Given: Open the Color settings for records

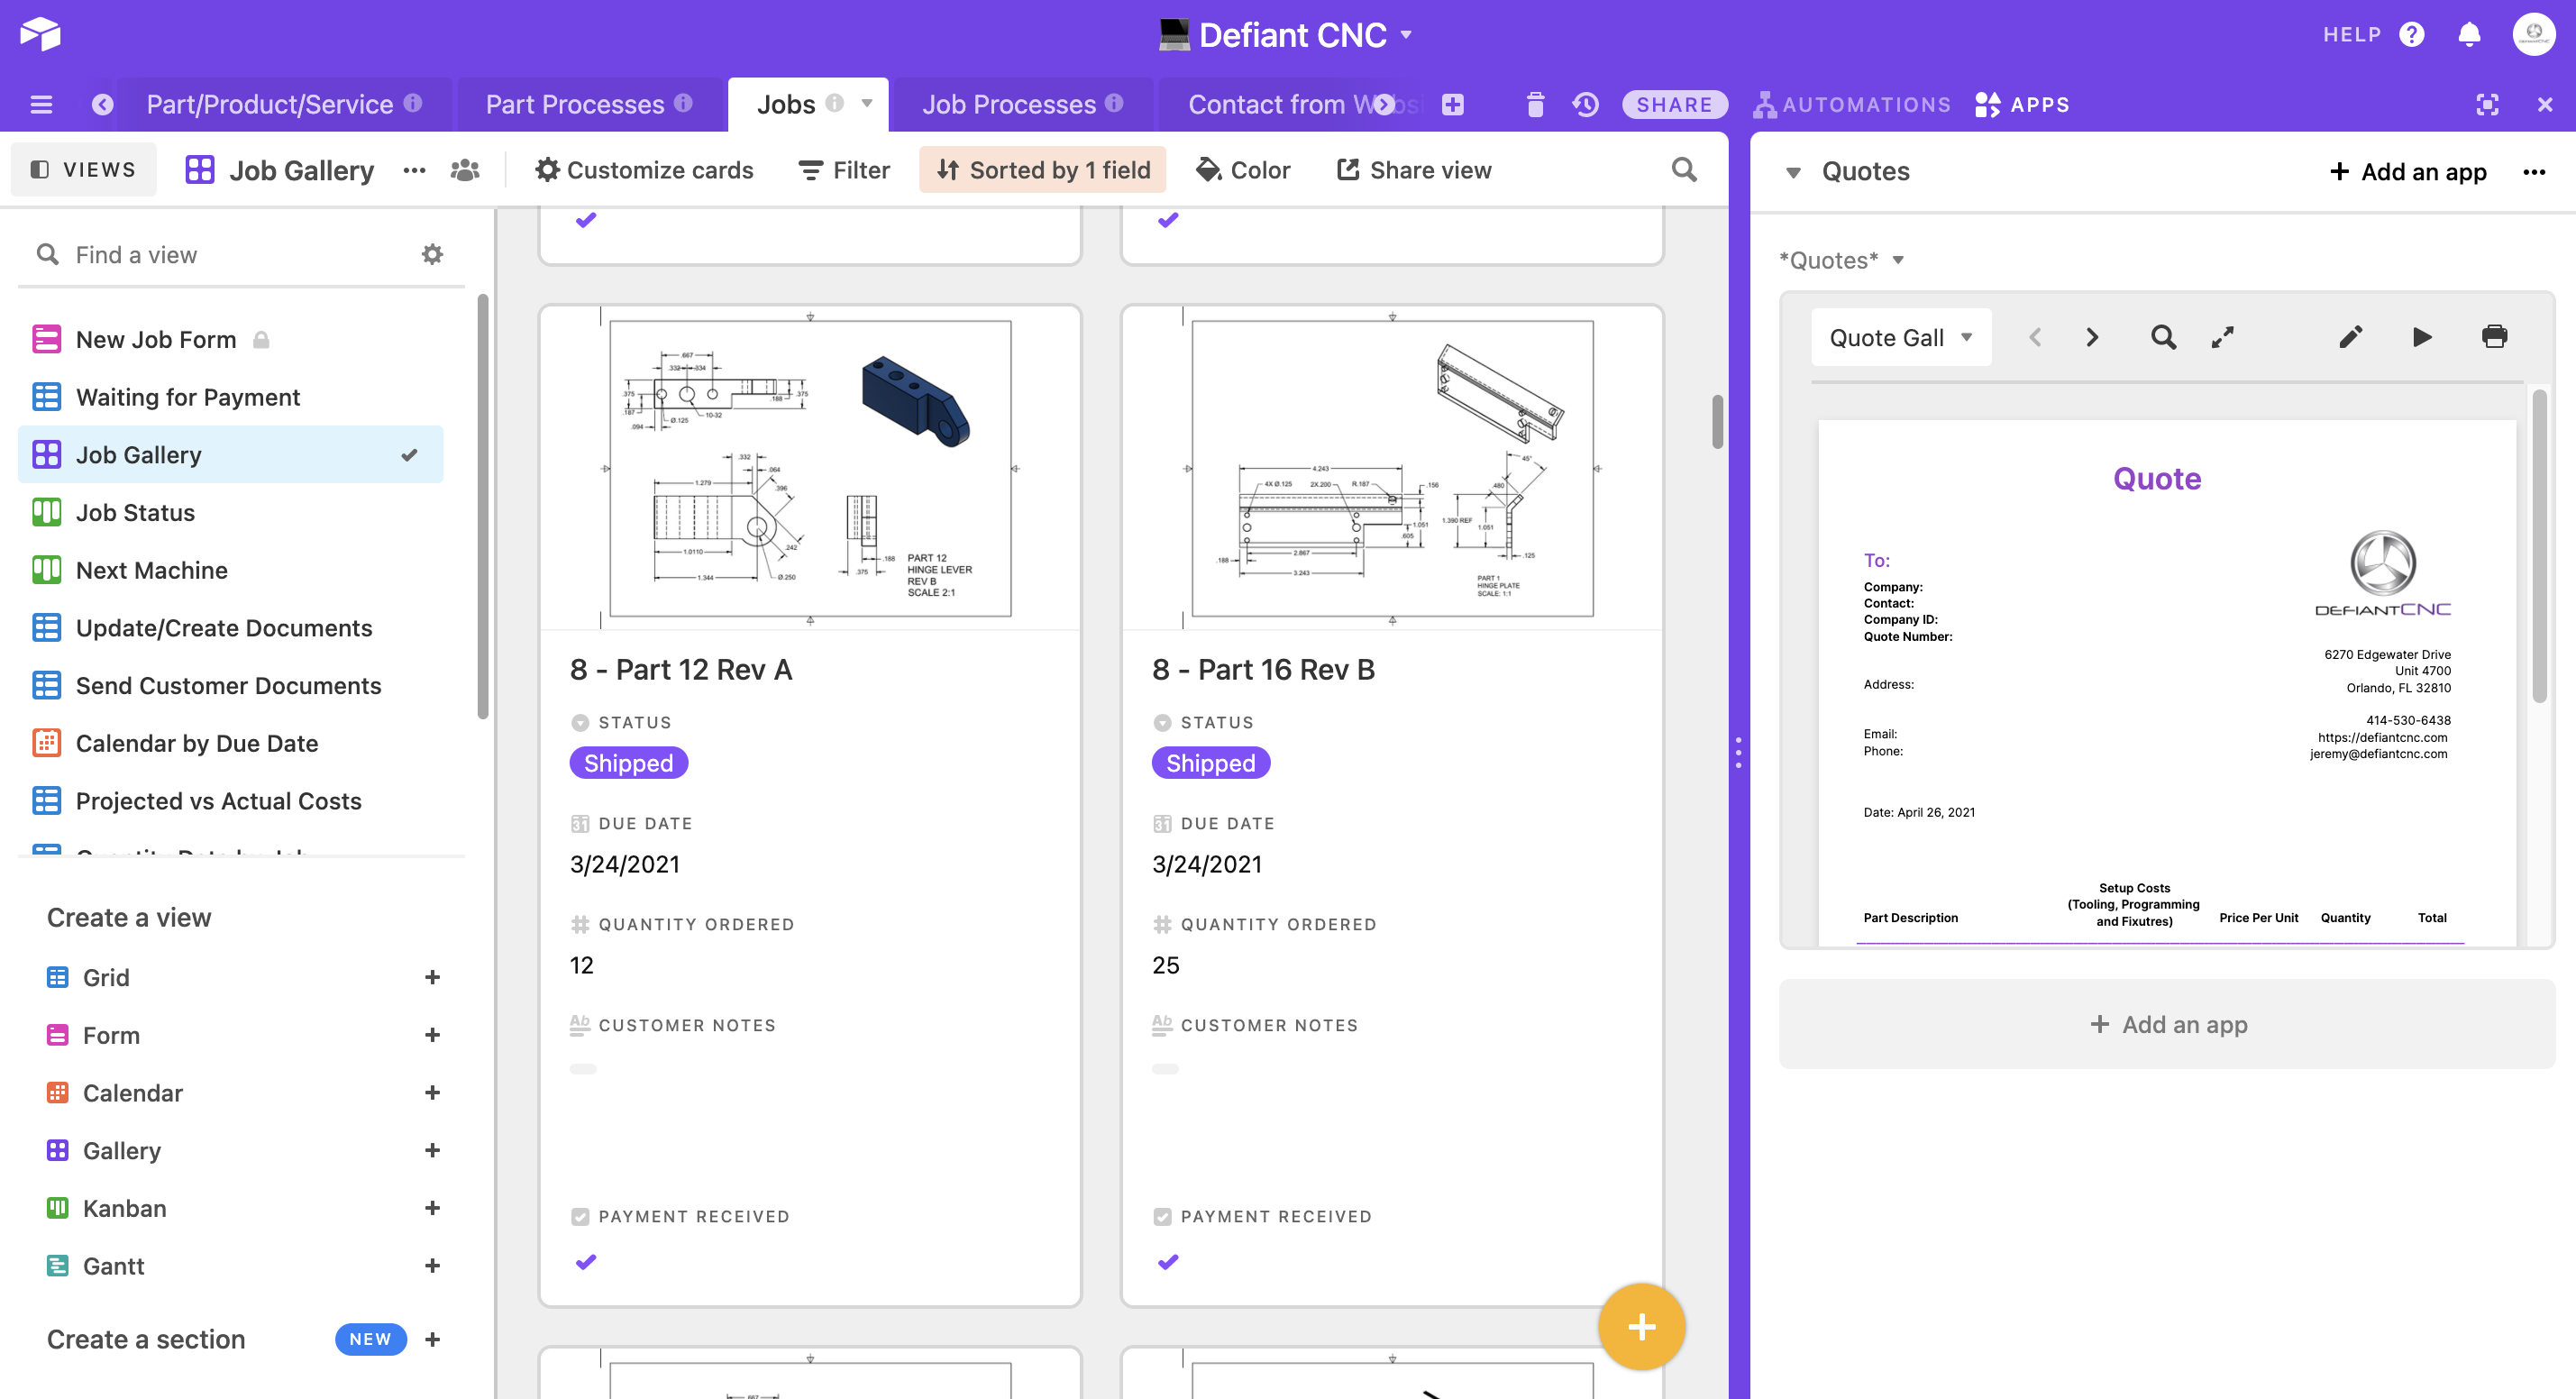Looking at the screenshot, I should click(x=1243, y=169).
